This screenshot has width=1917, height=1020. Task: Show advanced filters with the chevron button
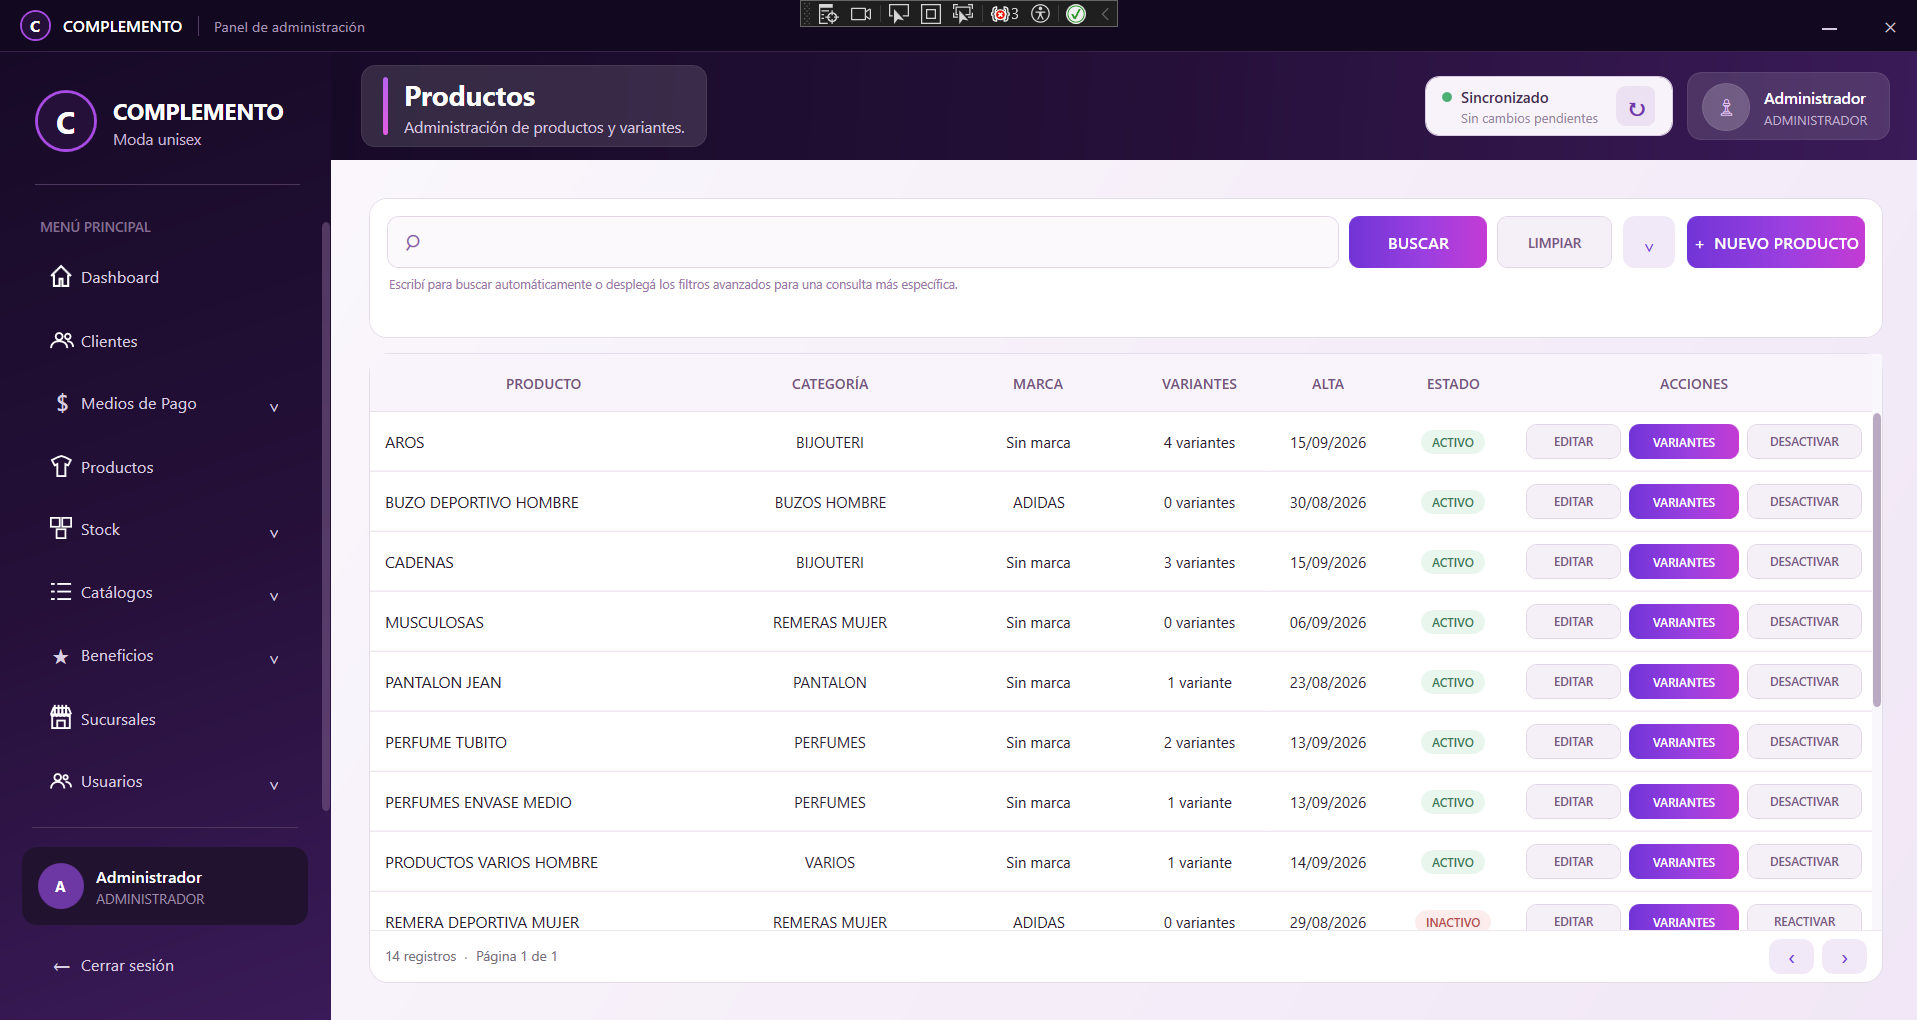(x=1648, y=243)
